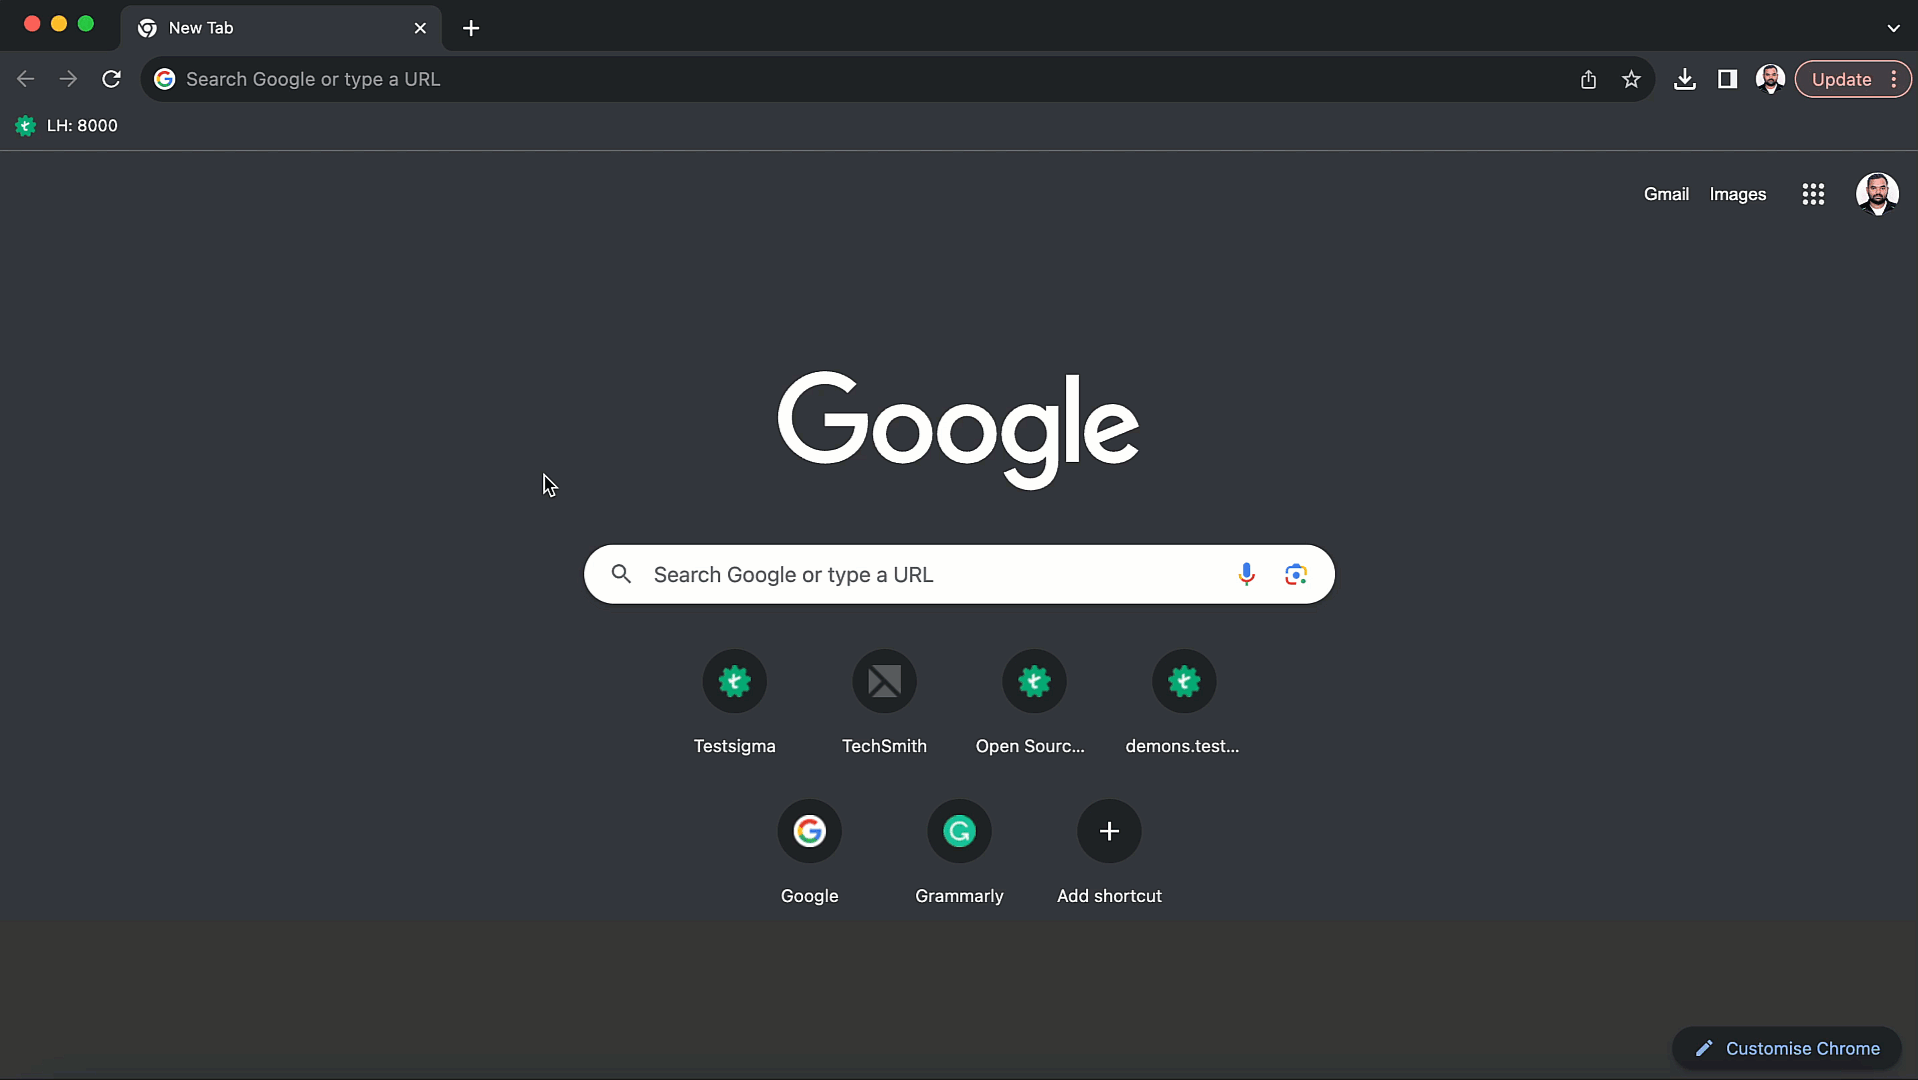1918x1080 pixels.
Task: Search by image with Google Lens icon
Action: click(x=1296, y=574)
